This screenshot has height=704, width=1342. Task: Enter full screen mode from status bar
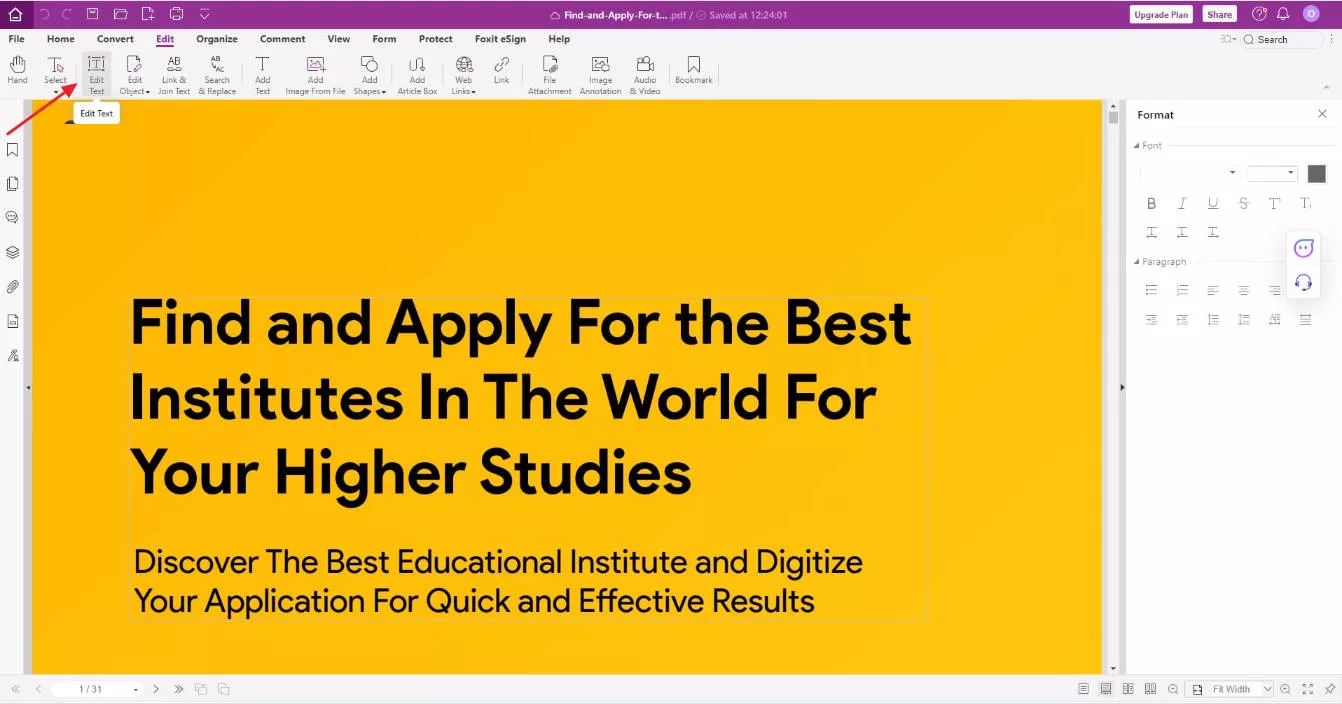point(1307,689)
